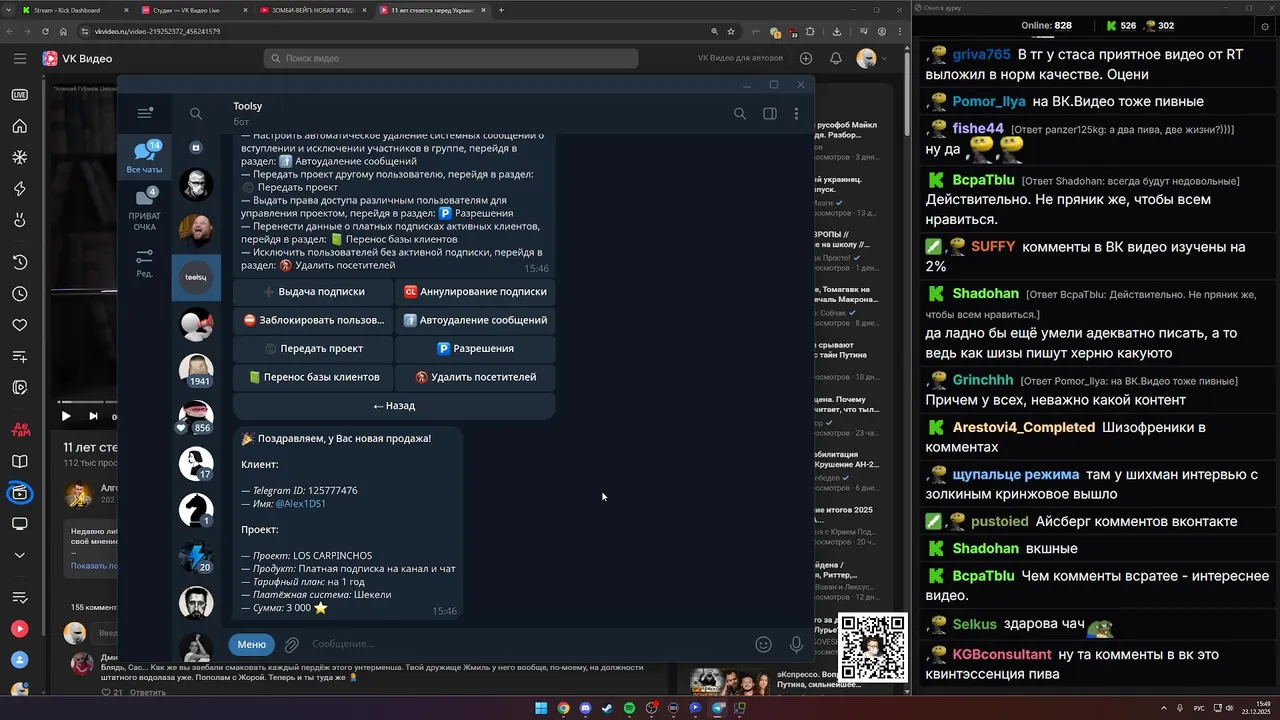Switch to the ЗОМБИ-ВЕЙП tab

[312, 10]
